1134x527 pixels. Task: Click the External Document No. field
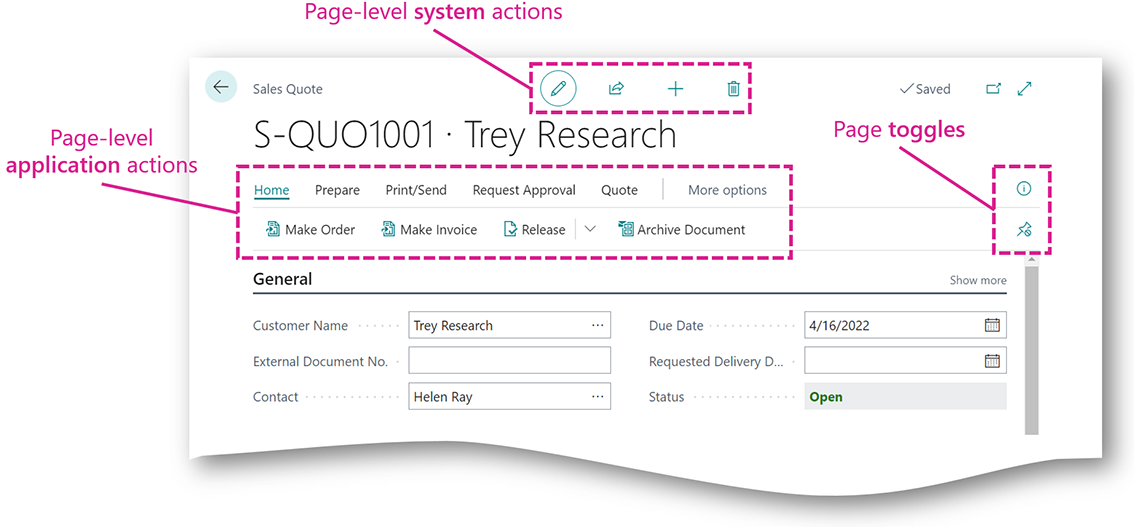(509, 360)
